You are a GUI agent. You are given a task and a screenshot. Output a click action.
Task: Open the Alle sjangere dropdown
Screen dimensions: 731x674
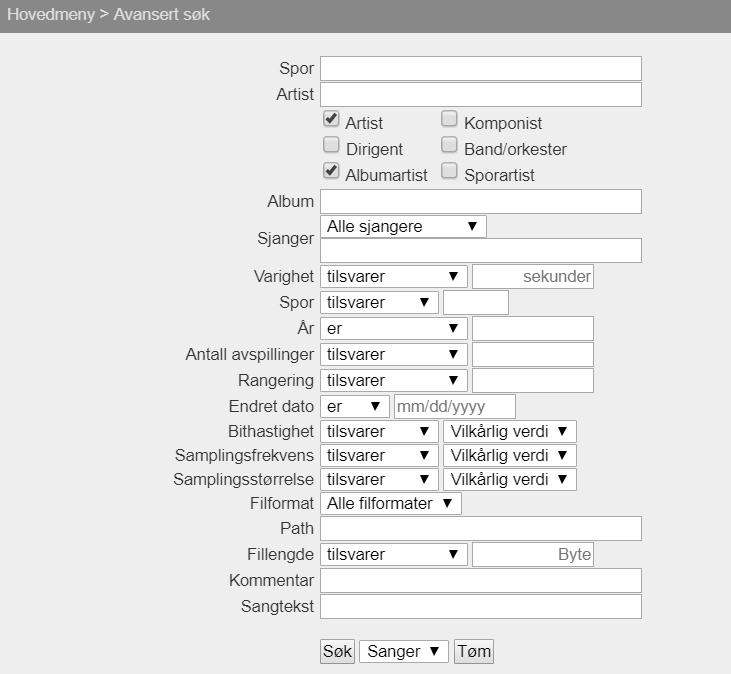coord(403,226)
